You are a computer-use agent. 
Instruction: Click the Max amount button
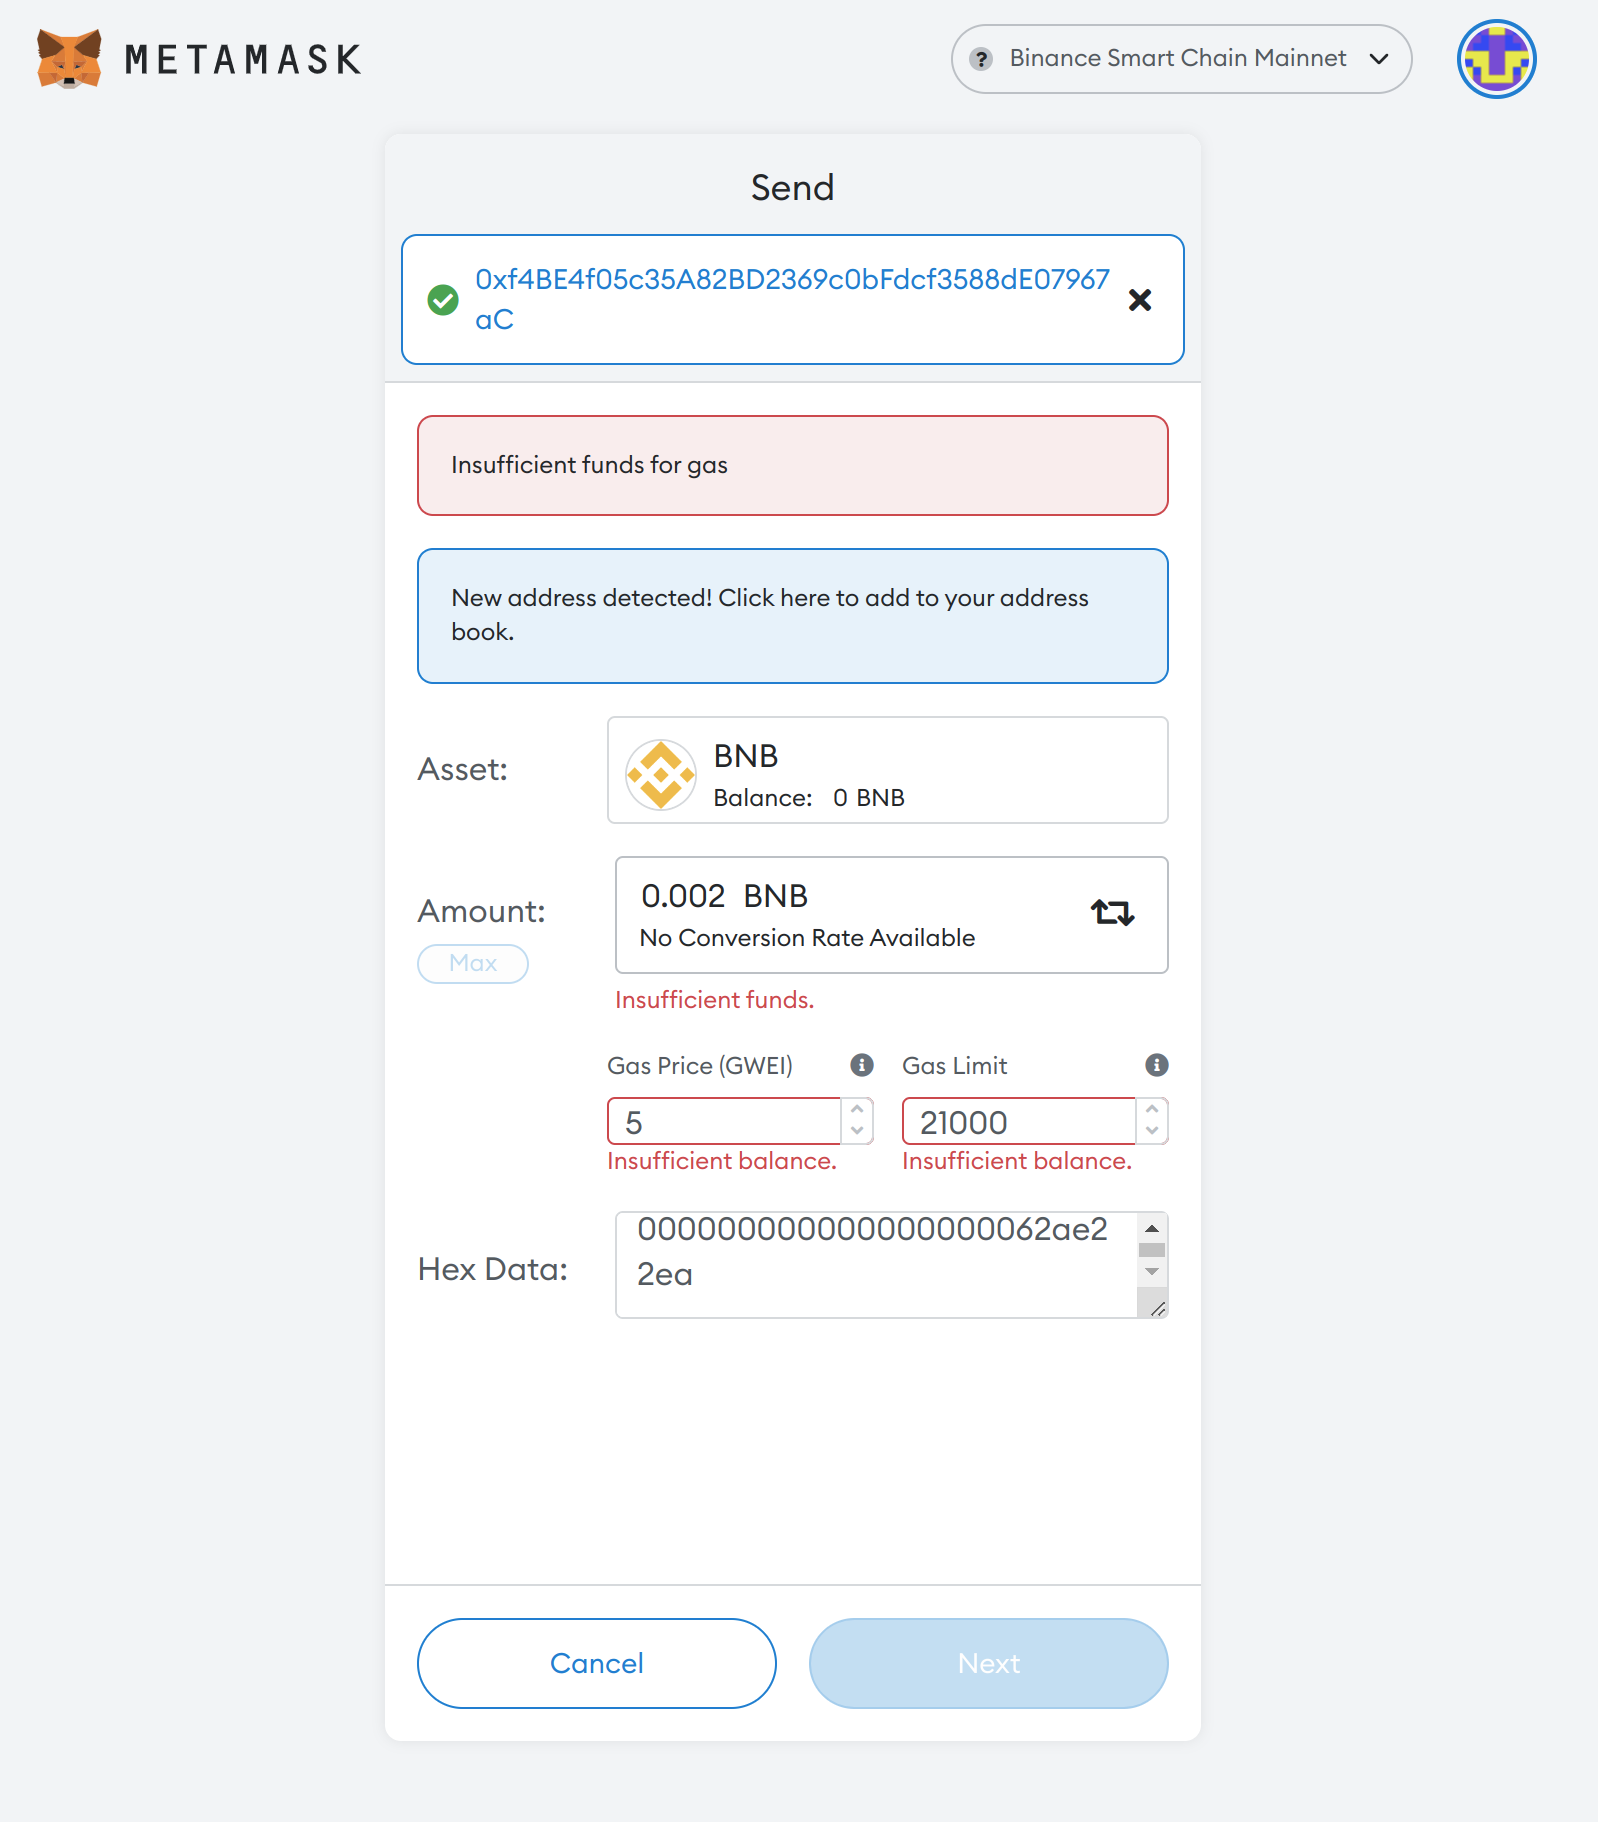point(472,963)
